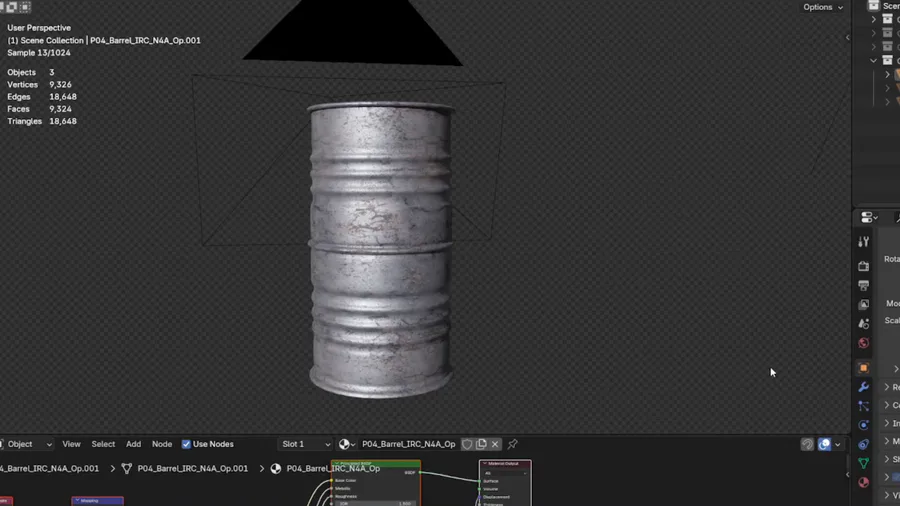Open the Tool properties tab
The width and height of the screenshot is (900, 506).
click(x=863, y=242)
